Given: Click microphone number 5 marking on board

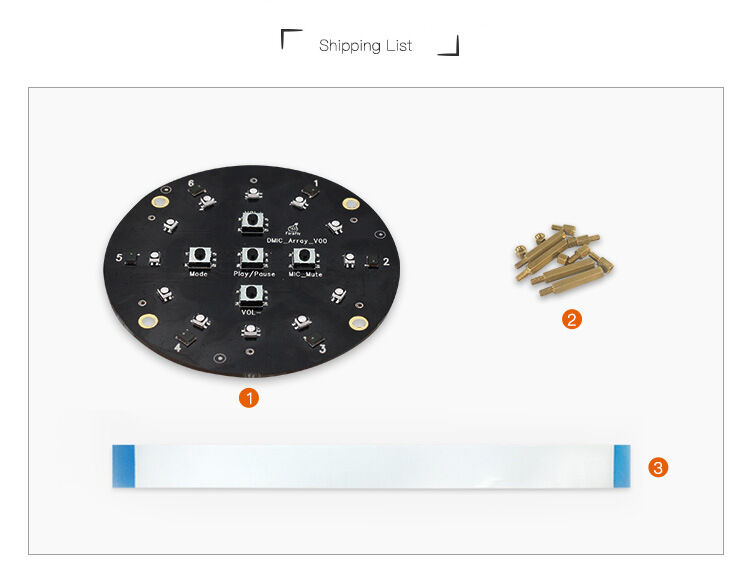Looking at the screenshot, I should pos(119,257).
